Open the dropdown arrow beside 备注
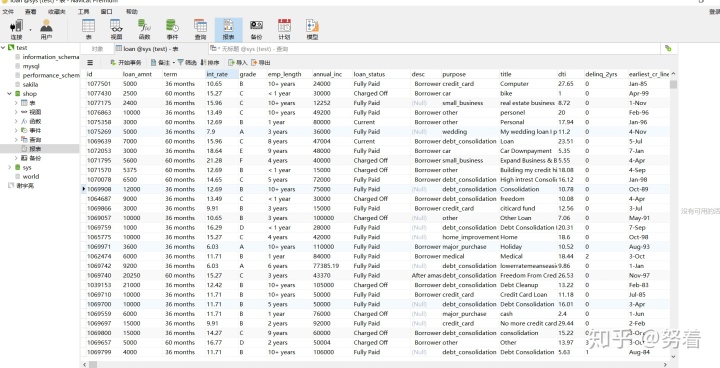Image resolution: width=720 pixels, height=368 pixels. tap(174, 62)
